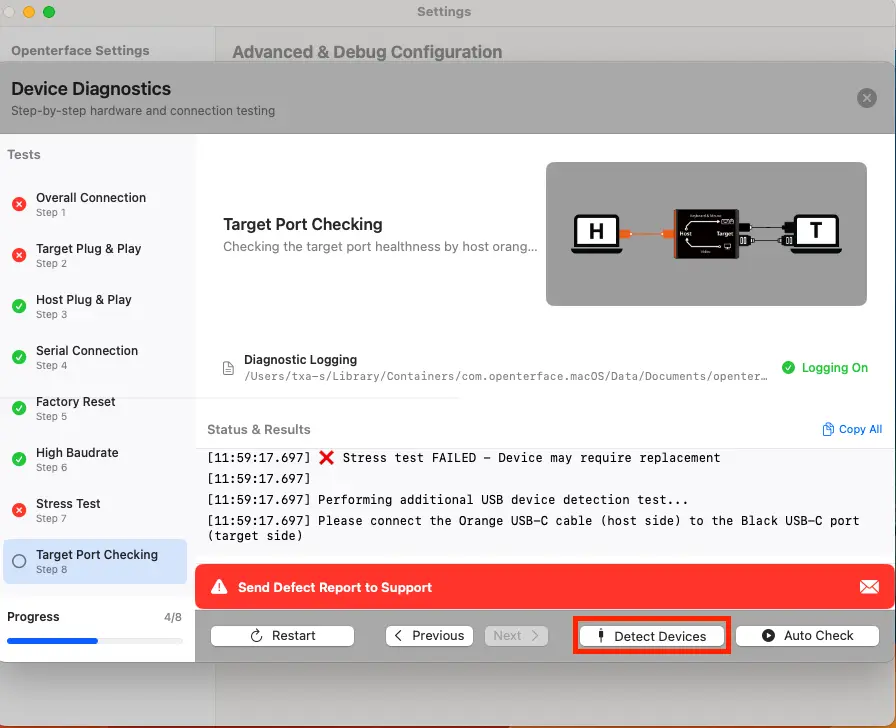This screenshot has height=728, width=896.
Task: Click the warning triangle icon on defect report
Action: tap(218, 588)
